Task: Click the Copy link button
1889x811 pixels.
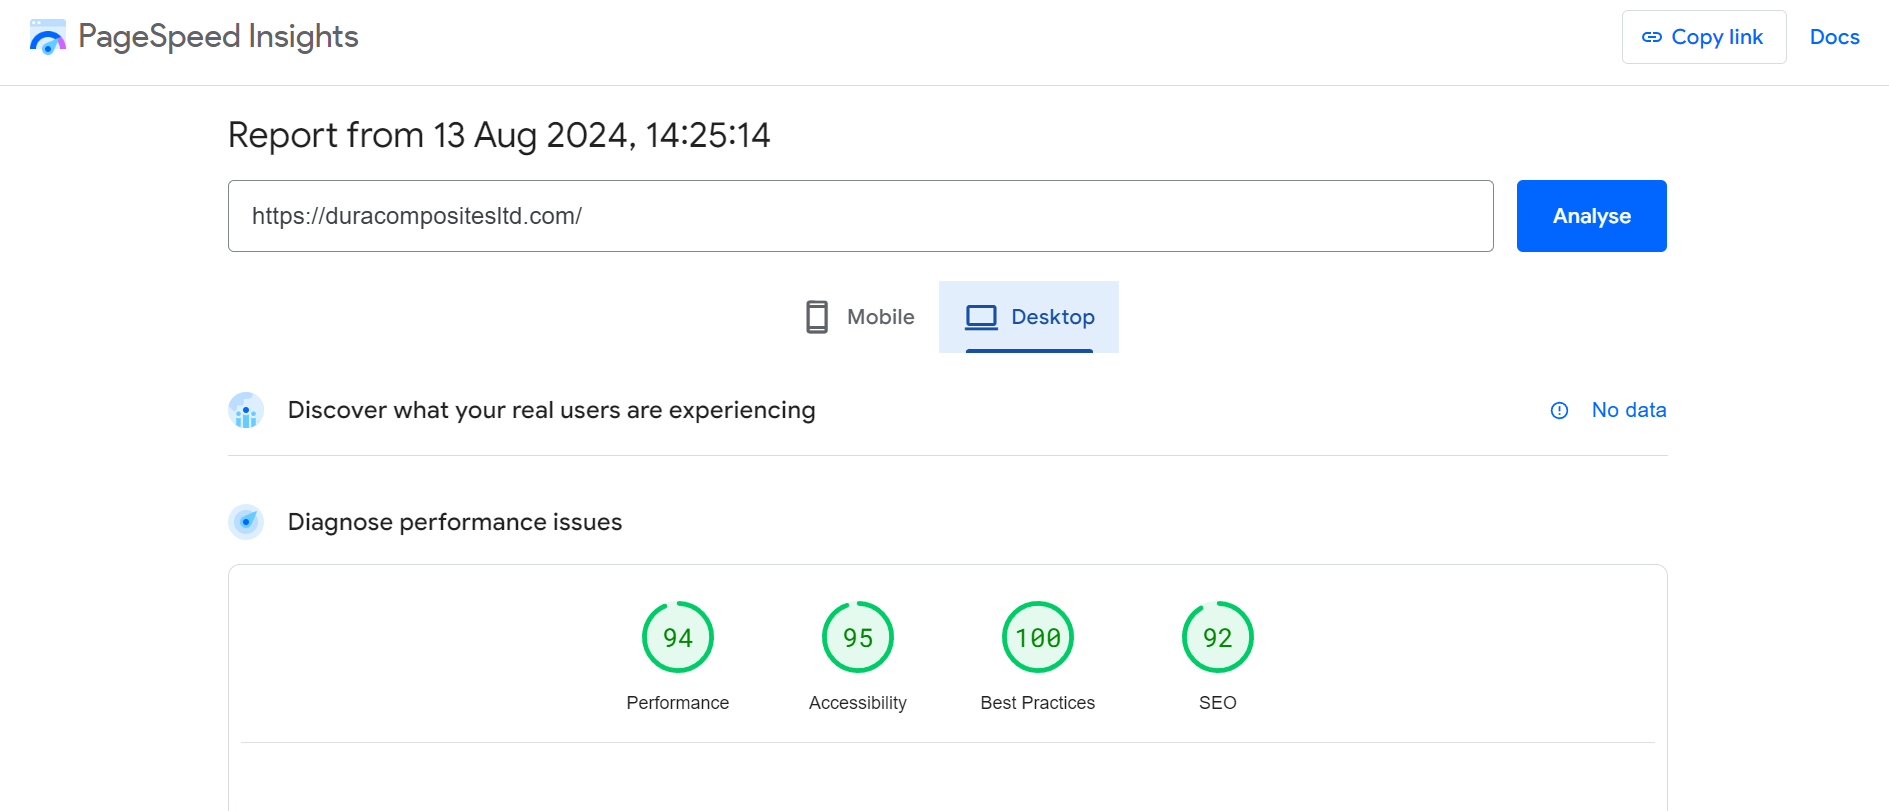Action: click(x=1704, y=37)
